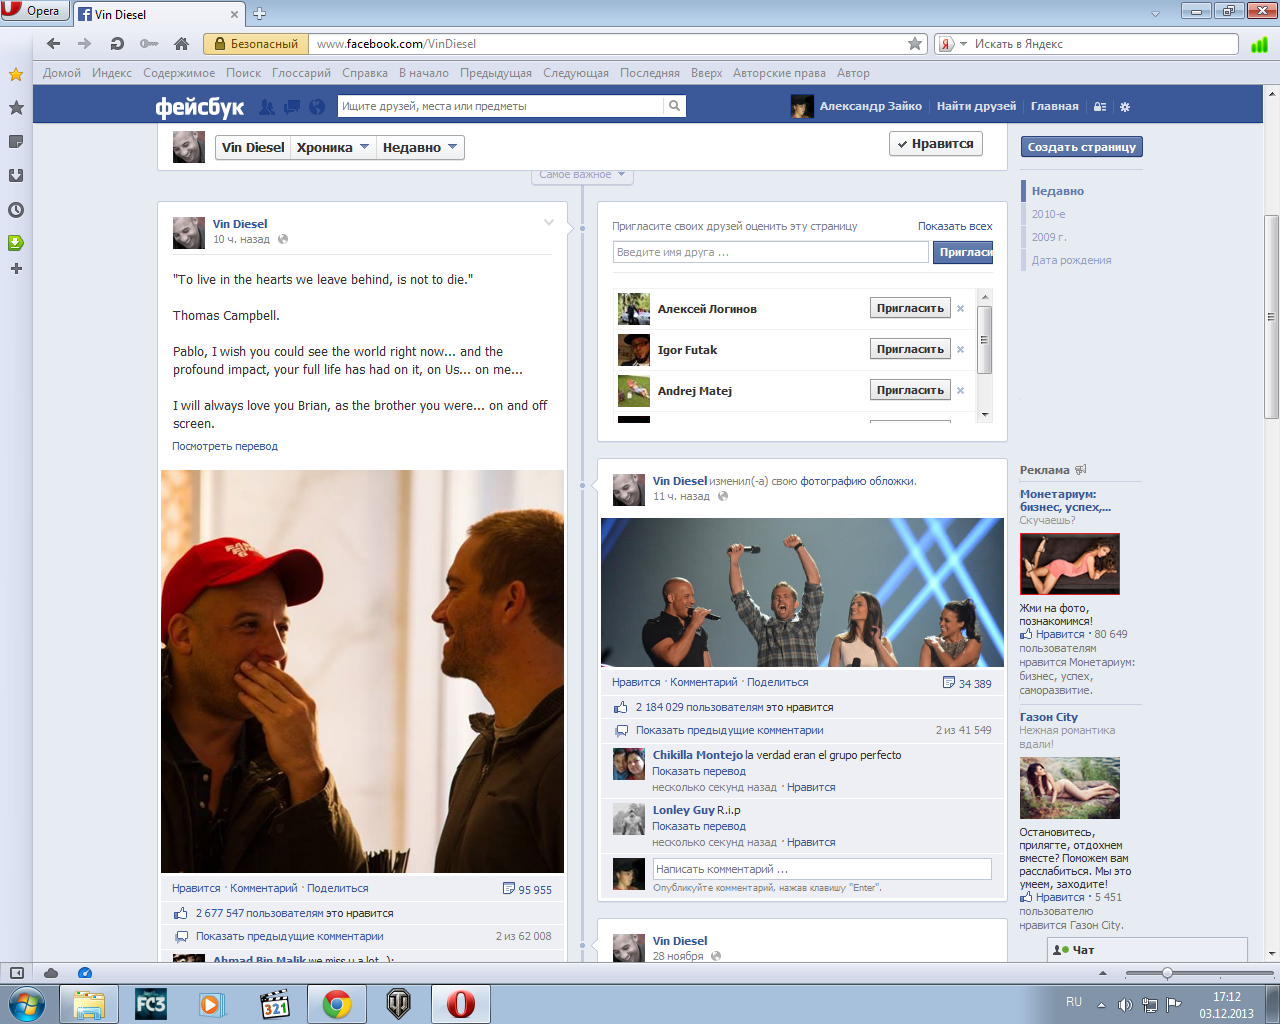
Task: Go to browser Home icon
Action: pos(181,44)
